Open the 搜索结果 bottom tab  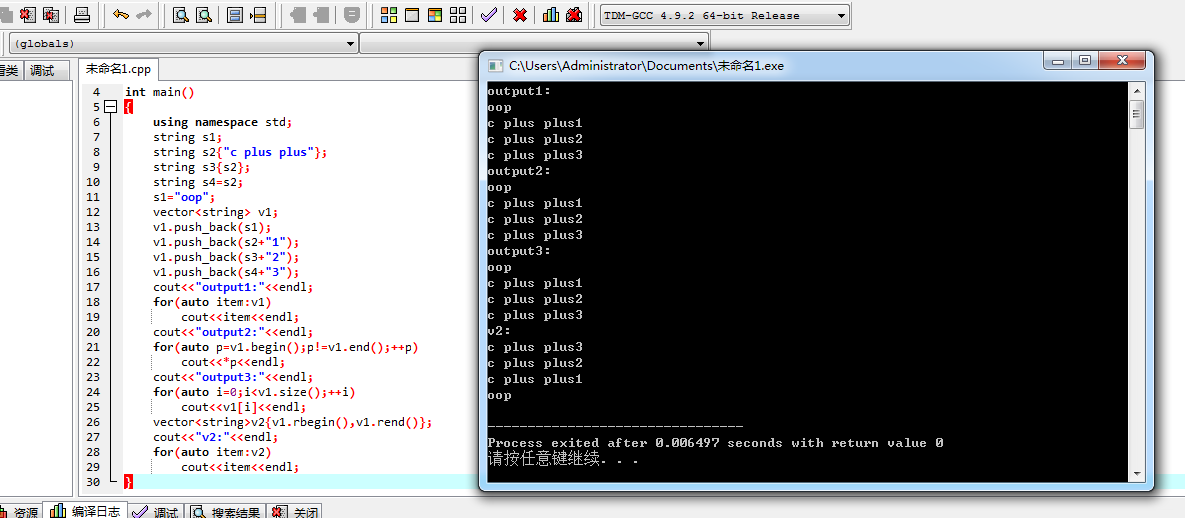tap(227, 511)
